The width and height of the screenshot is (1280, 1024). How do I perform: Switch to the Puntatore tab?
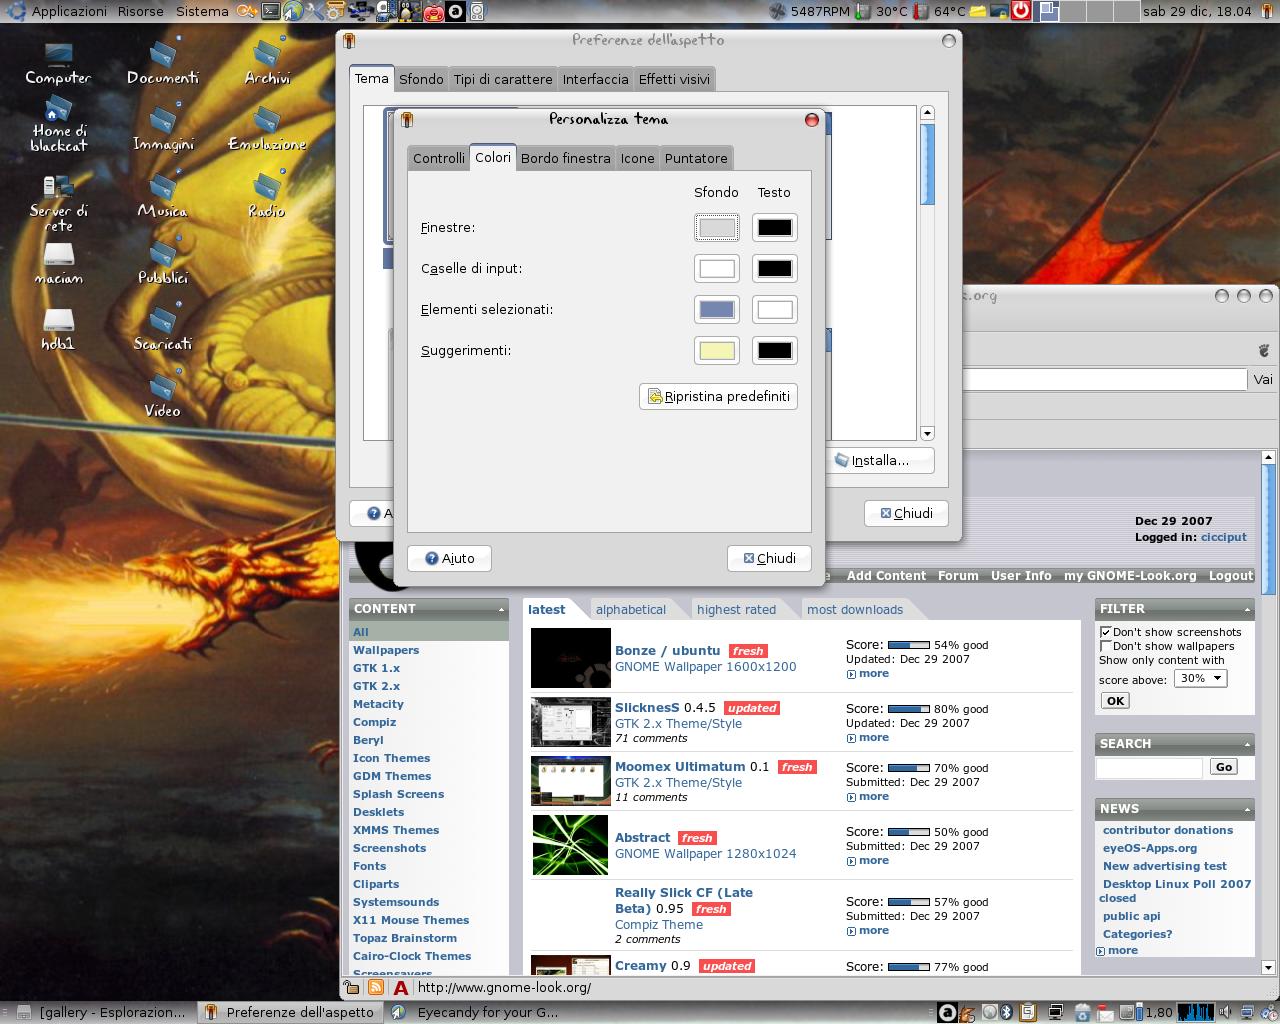696,158
